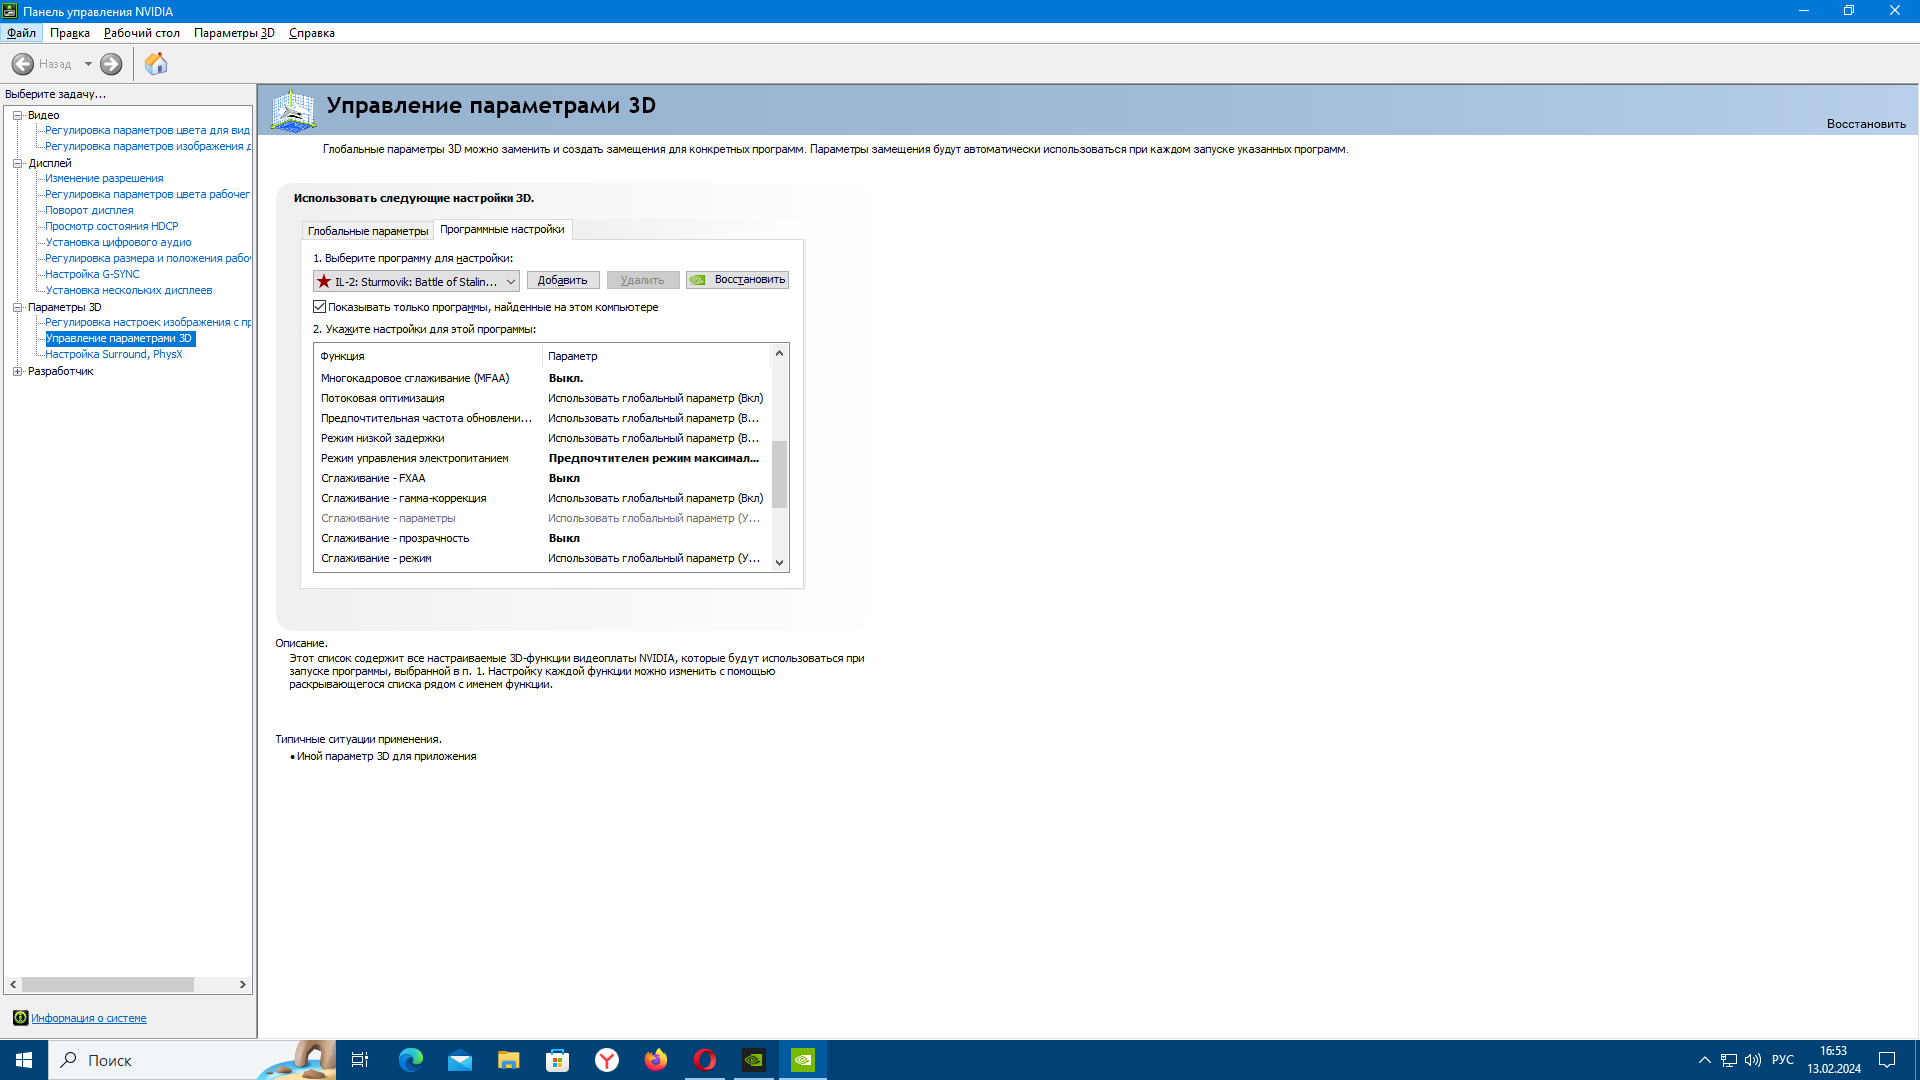Open program selection dropdown

pos(416,281)
